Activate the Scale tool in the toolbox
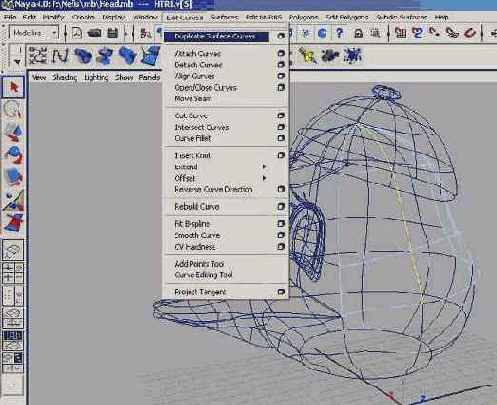 tap(14, 176)
